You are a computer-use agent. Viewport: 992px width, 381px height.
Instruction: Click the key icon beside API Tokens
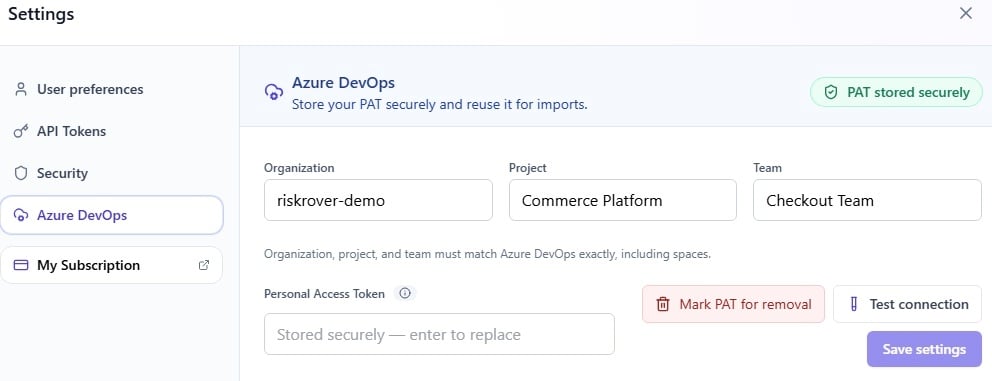click(x=21, y=131)
